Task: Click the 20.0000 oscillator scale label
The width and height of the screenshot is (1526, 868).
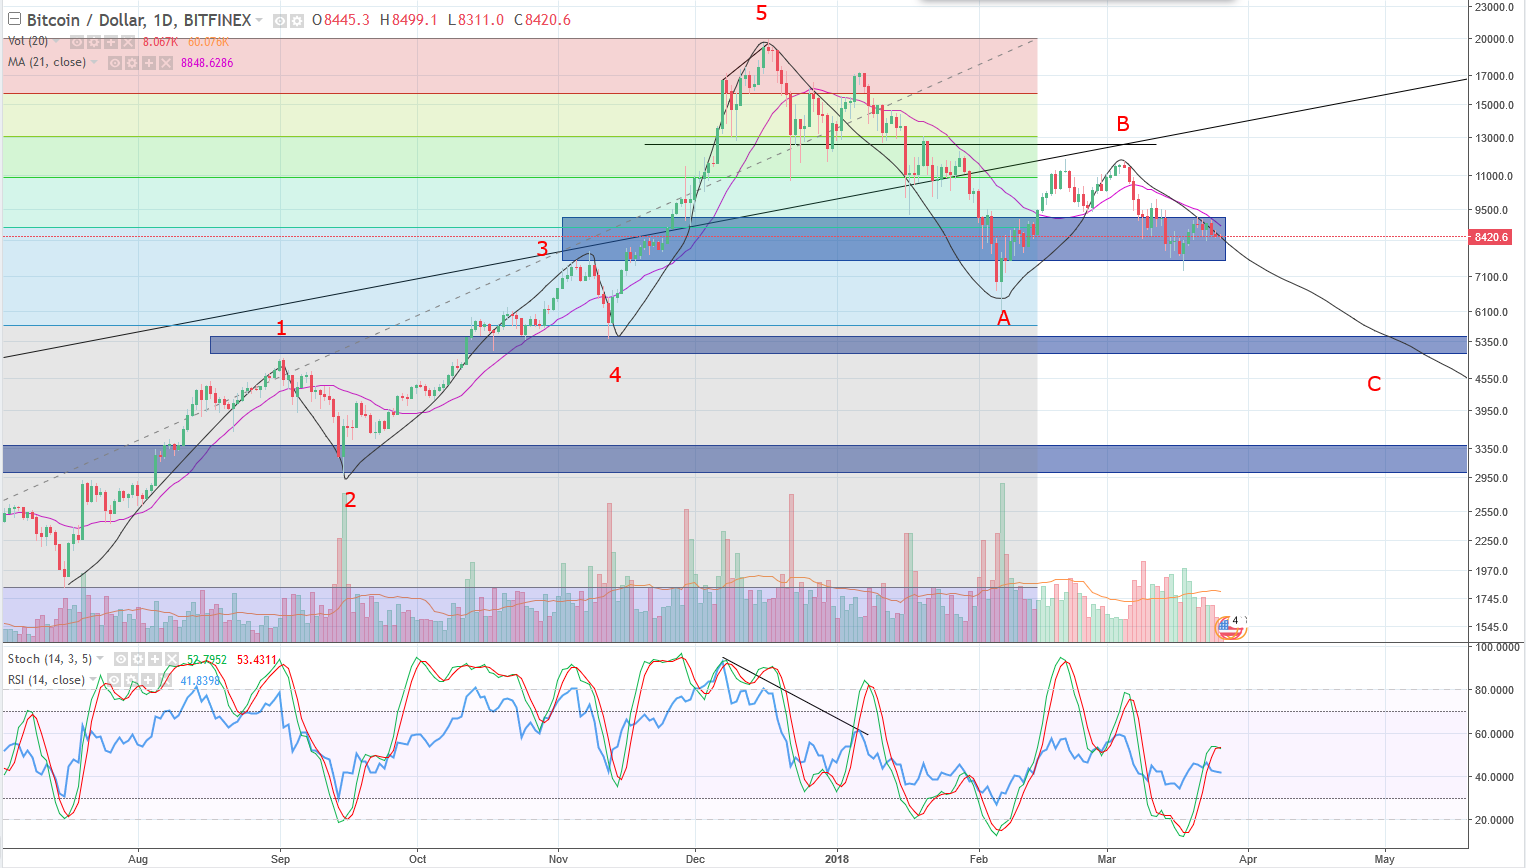Action: (1494, 820)
